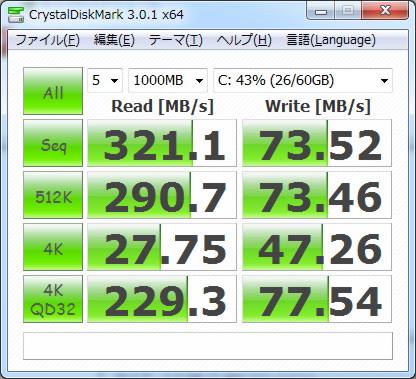Click the 512K write result 73.46
Screen dimensions: 416x379
(x=317, y=195)
